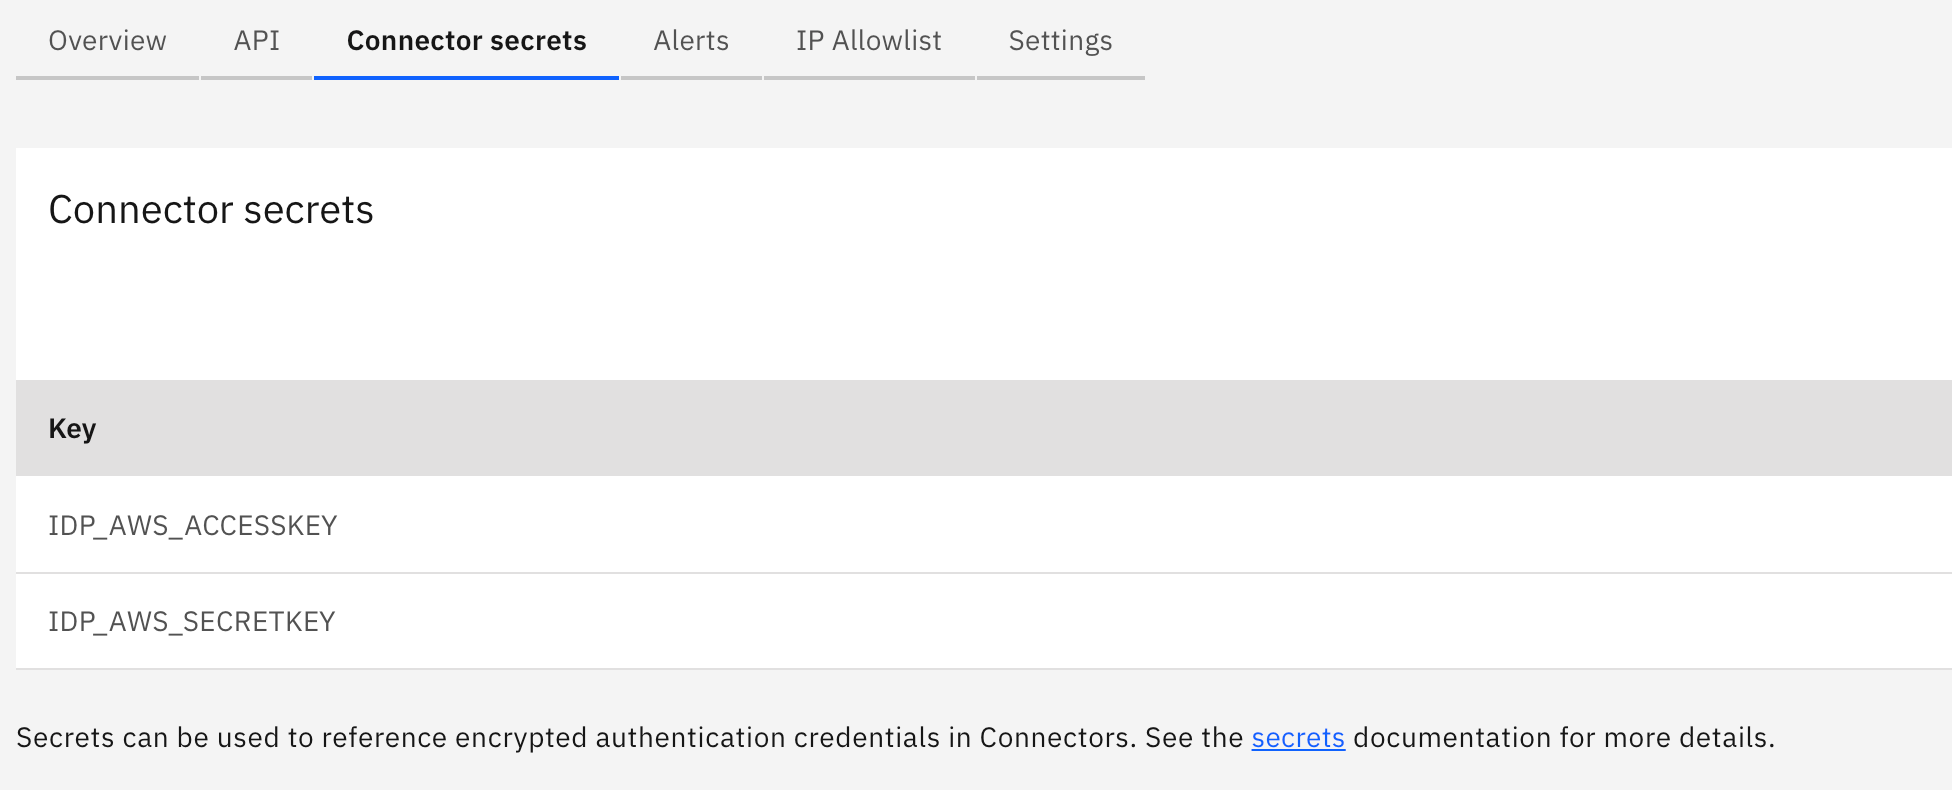Viewport: 1952px width, 790px height.
Task: Switch to the API tab
Action: 257,41
